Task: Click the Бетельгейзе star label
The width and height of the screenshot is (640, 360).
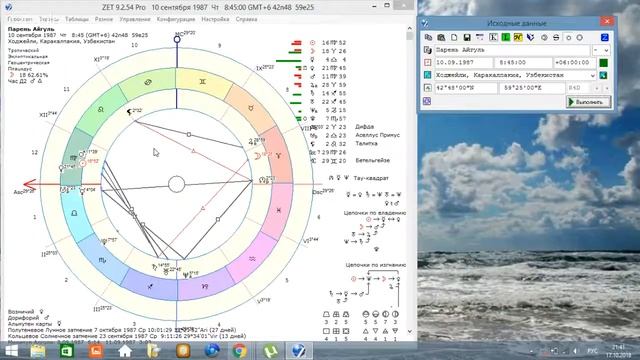Action: 373,160
